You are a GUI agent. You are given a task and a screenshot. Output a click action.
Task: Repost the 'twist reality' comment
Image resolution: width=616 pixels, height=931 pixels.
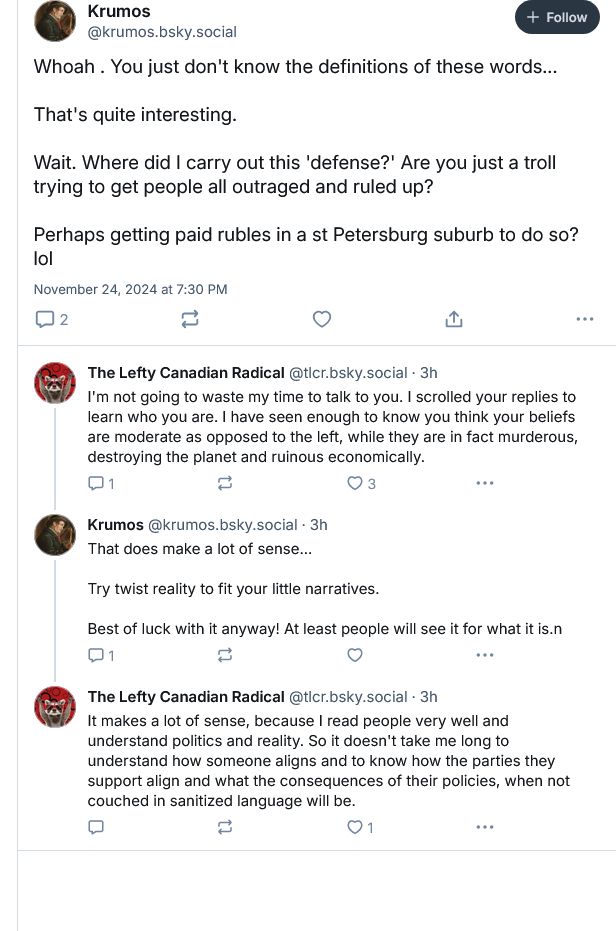point(225,656)
